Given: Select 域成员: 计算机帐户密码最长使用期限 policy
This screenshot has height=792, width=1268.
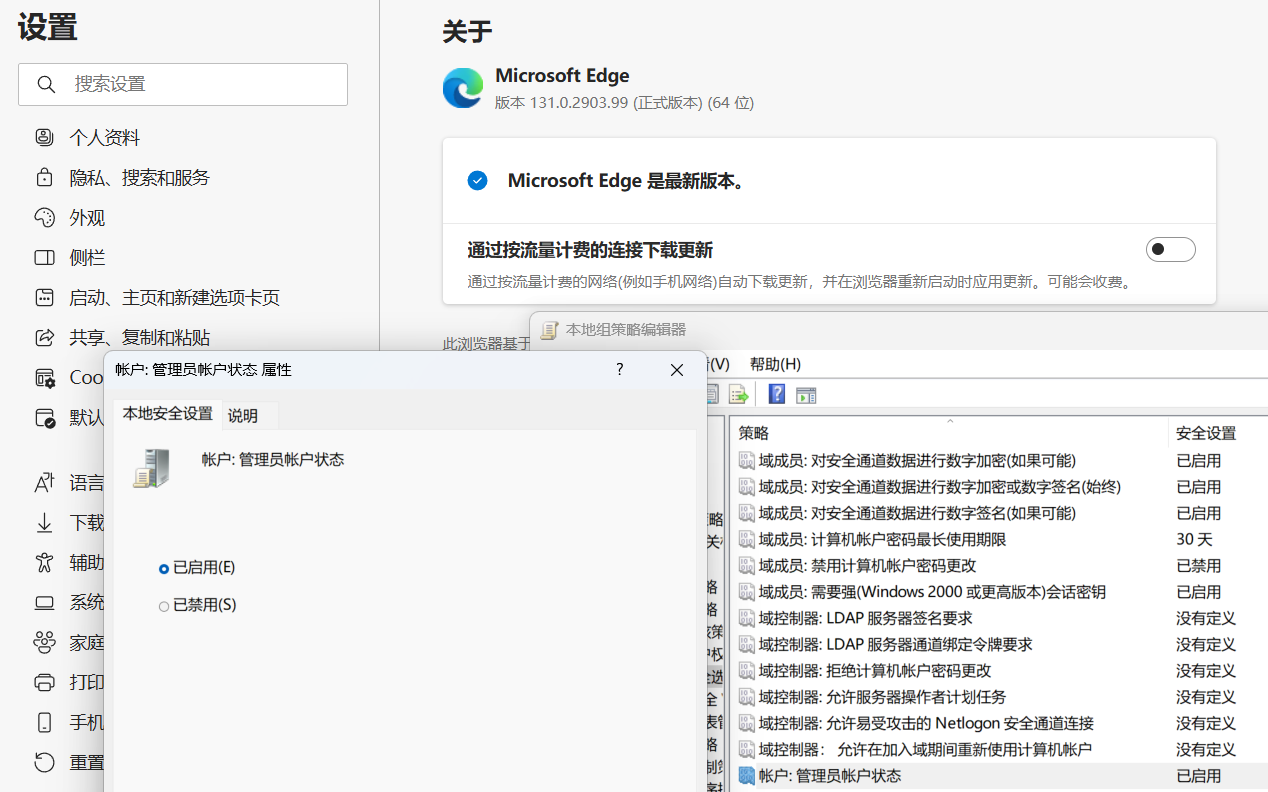Looking at the screenshot, I should point(999,539).
